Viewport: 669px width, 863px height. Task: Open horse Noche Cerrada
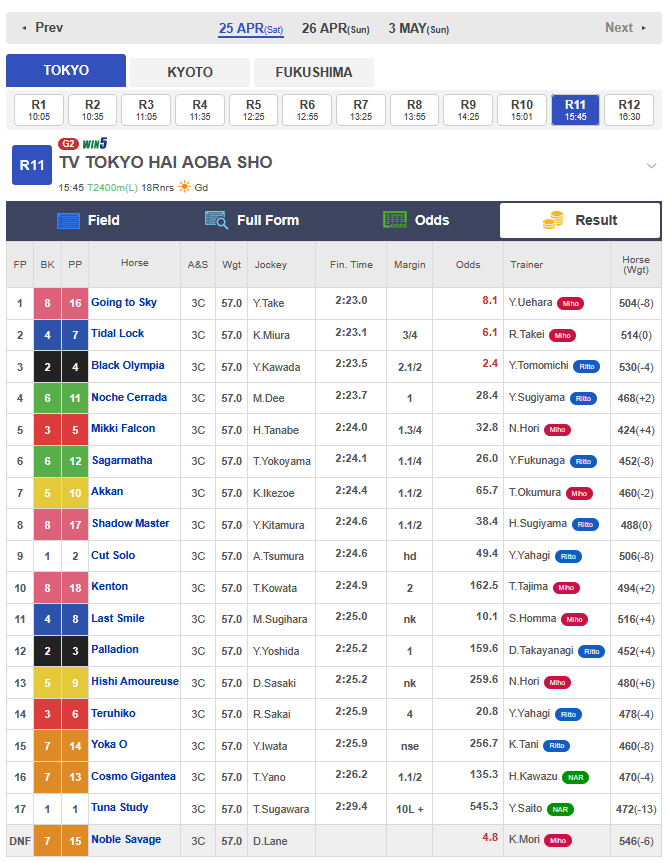click(x=129, y=397)
